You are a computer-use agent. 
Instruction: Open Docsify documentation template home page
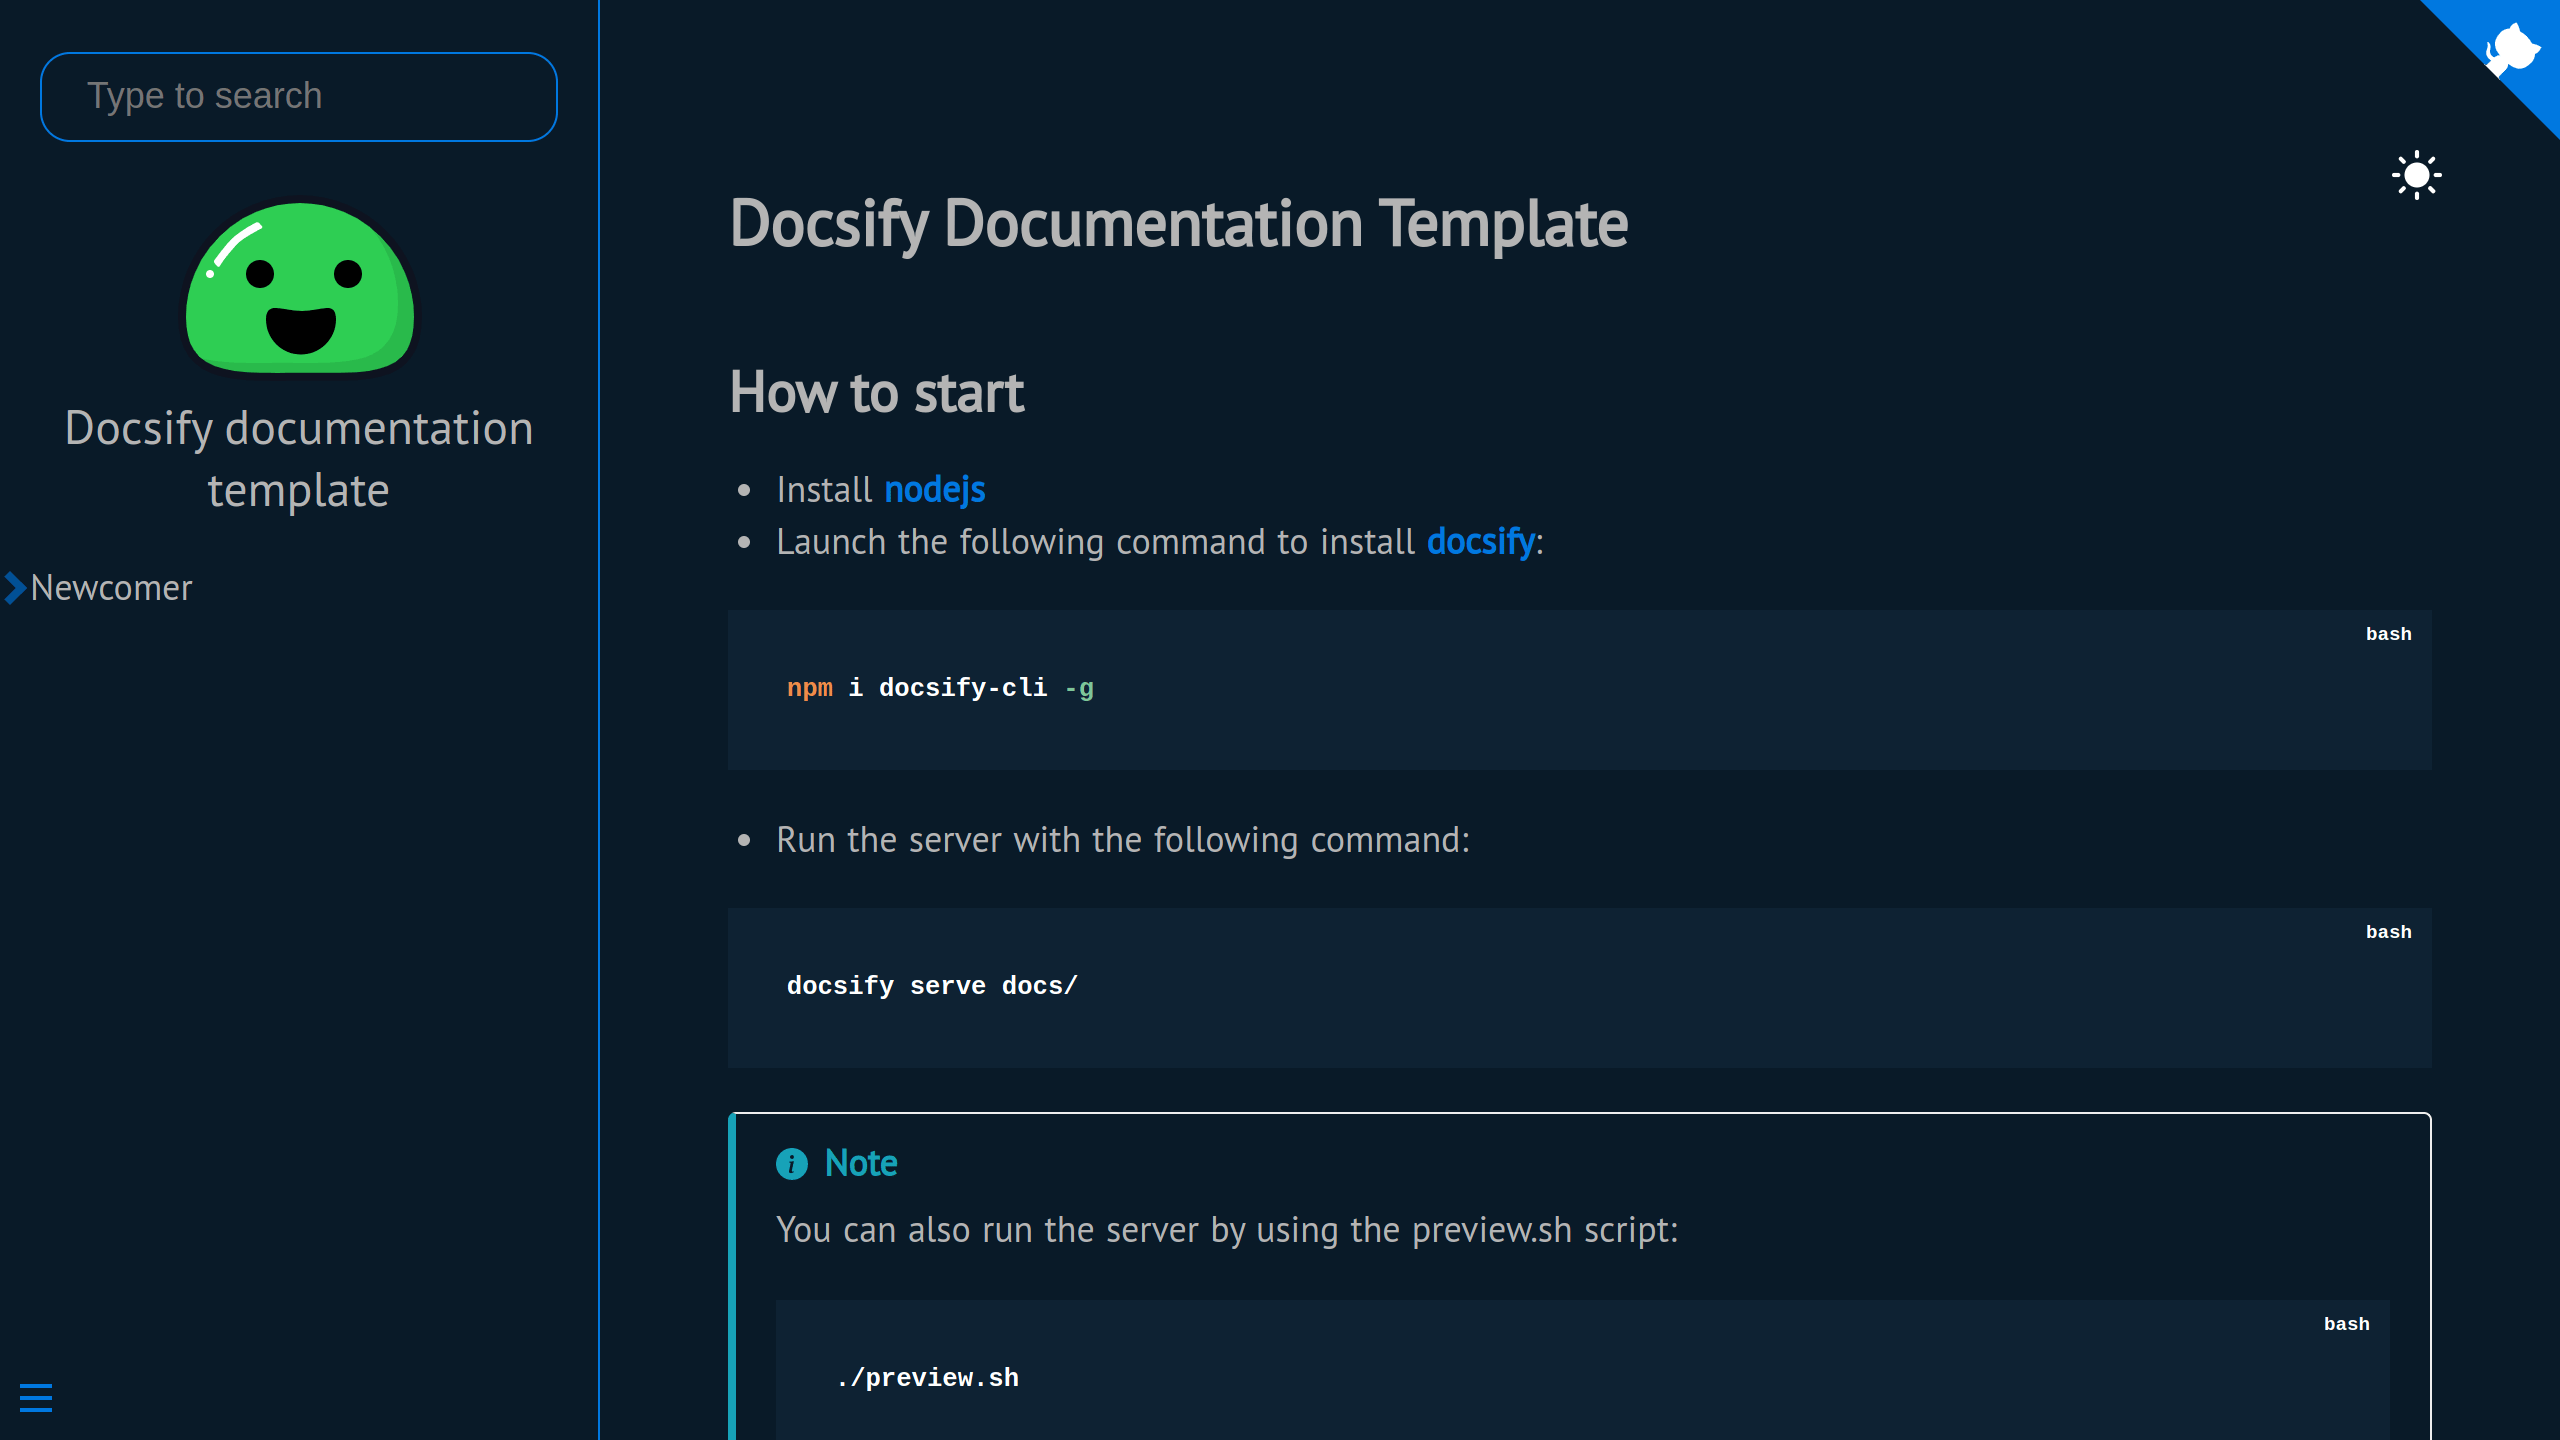point(299,458)
